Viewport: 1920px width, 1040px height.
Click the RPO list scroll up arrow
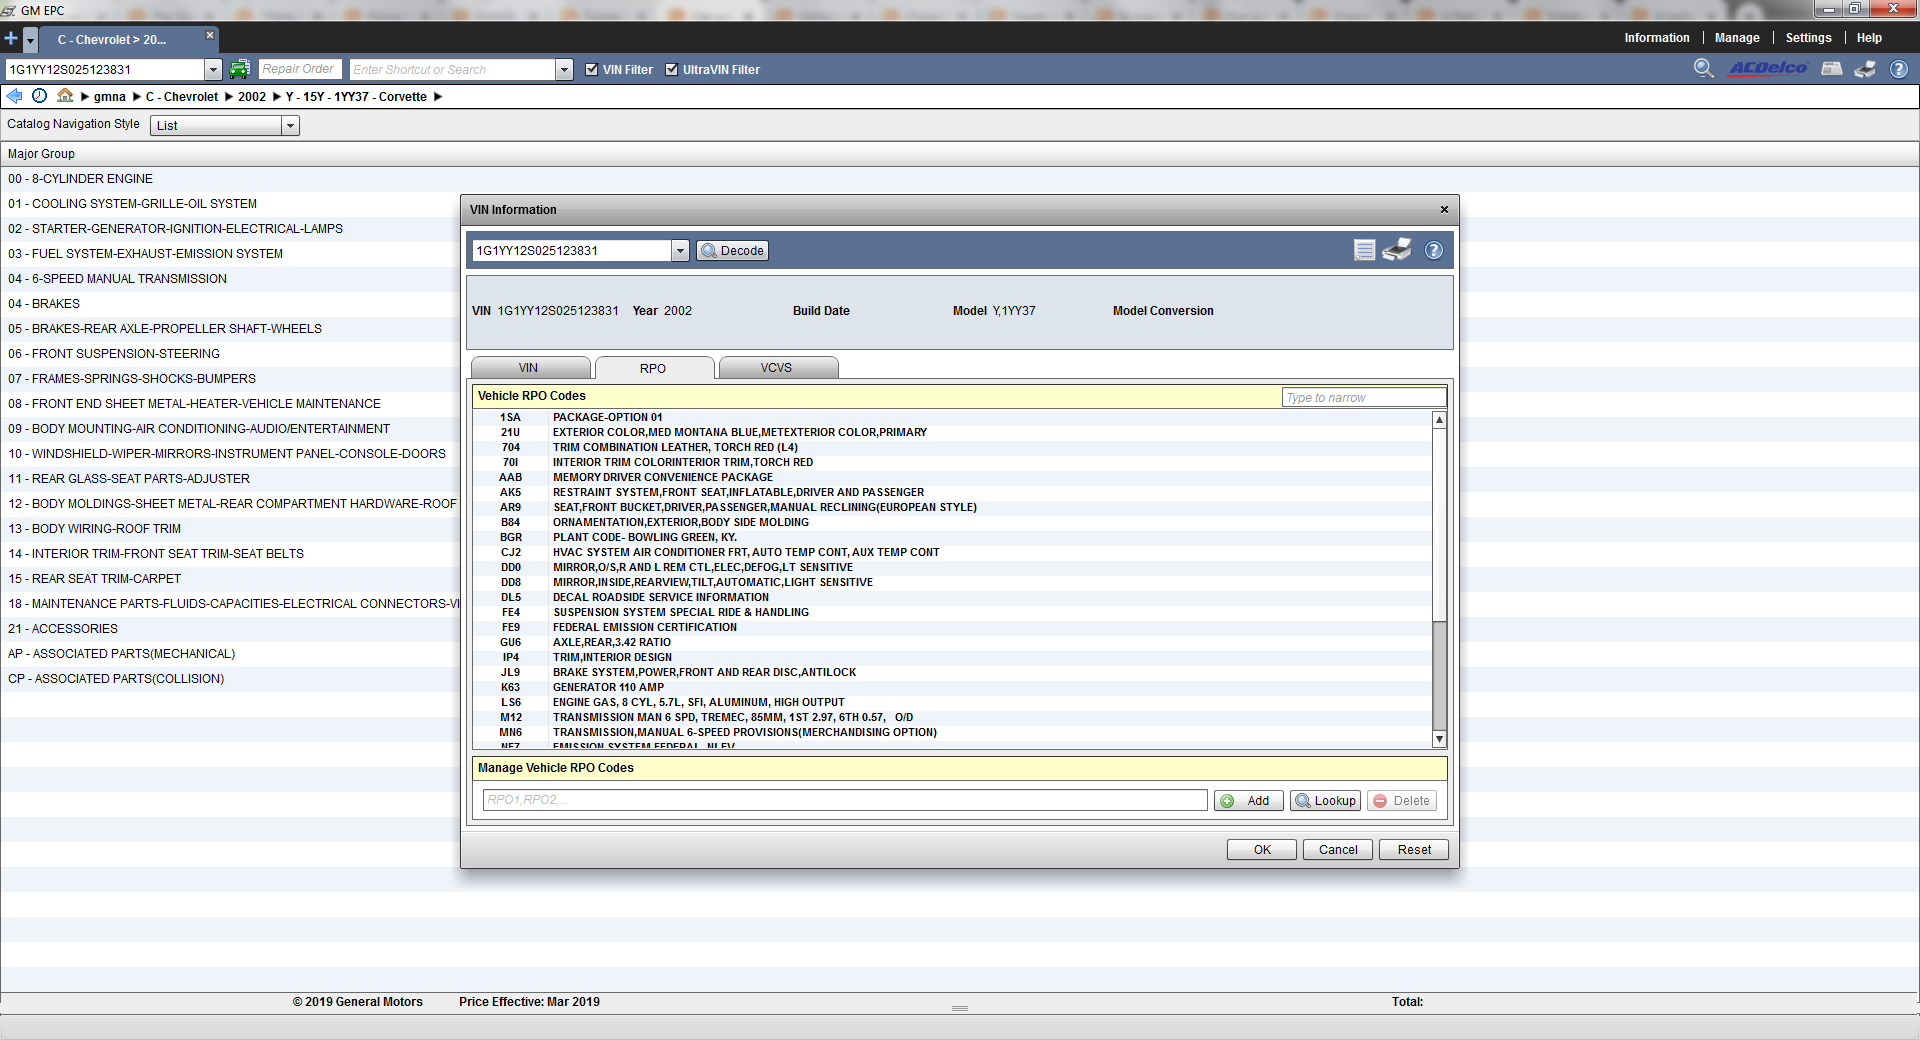1439,419
